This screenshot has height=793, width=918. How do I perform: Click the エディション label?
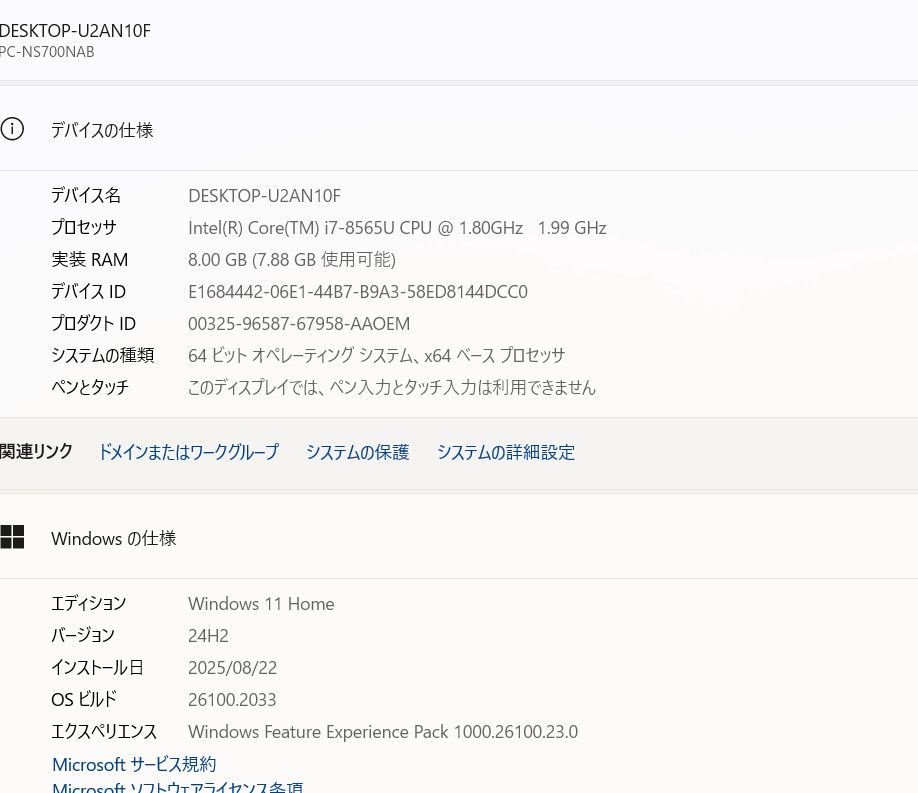point(89,603)
